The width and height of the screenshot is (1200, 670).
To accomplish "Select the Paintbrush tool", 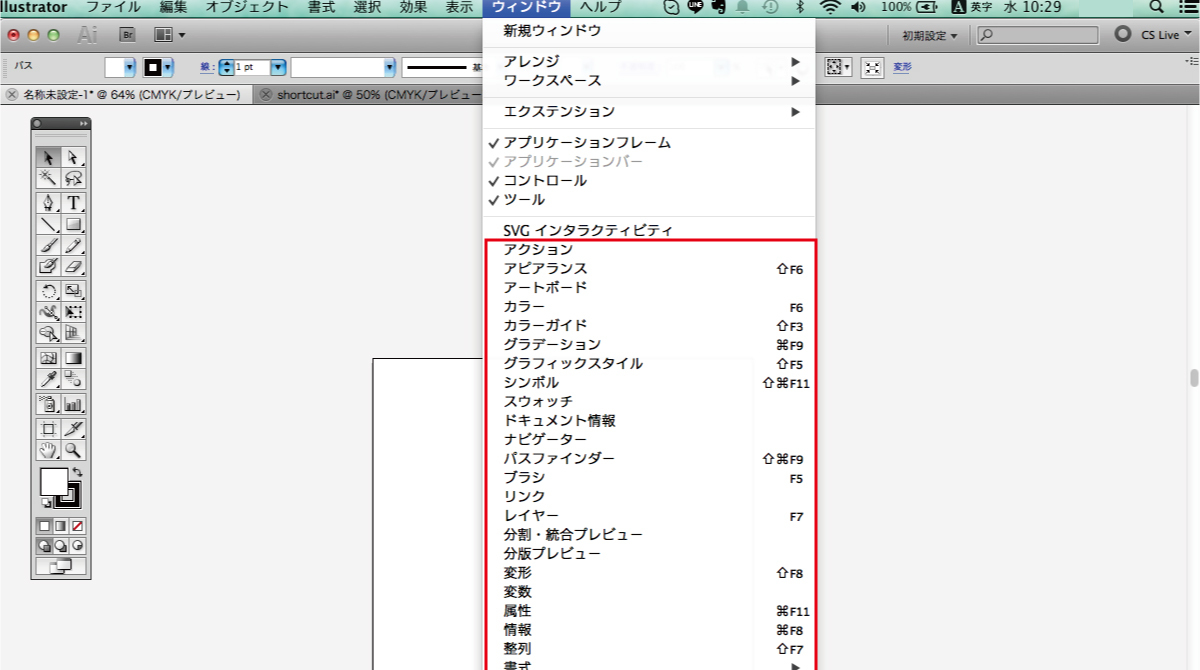I will click(x=48, y=245).
